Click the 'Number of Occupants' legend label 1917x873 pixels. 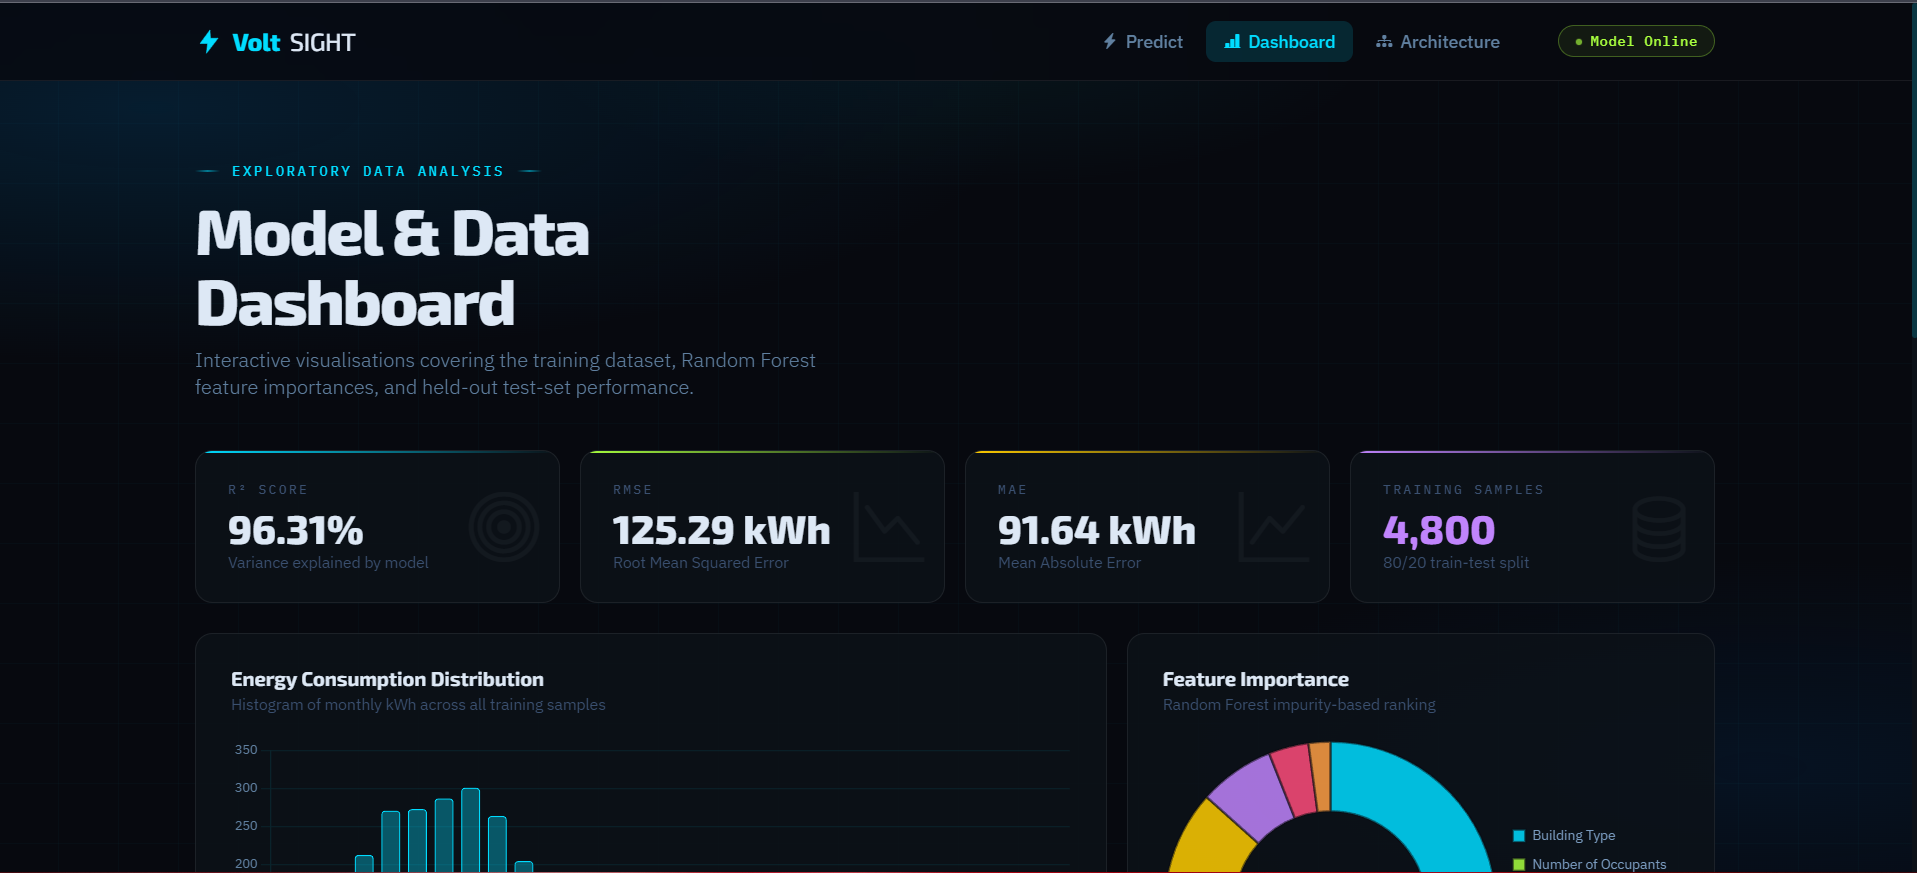tap(1599, 865)
